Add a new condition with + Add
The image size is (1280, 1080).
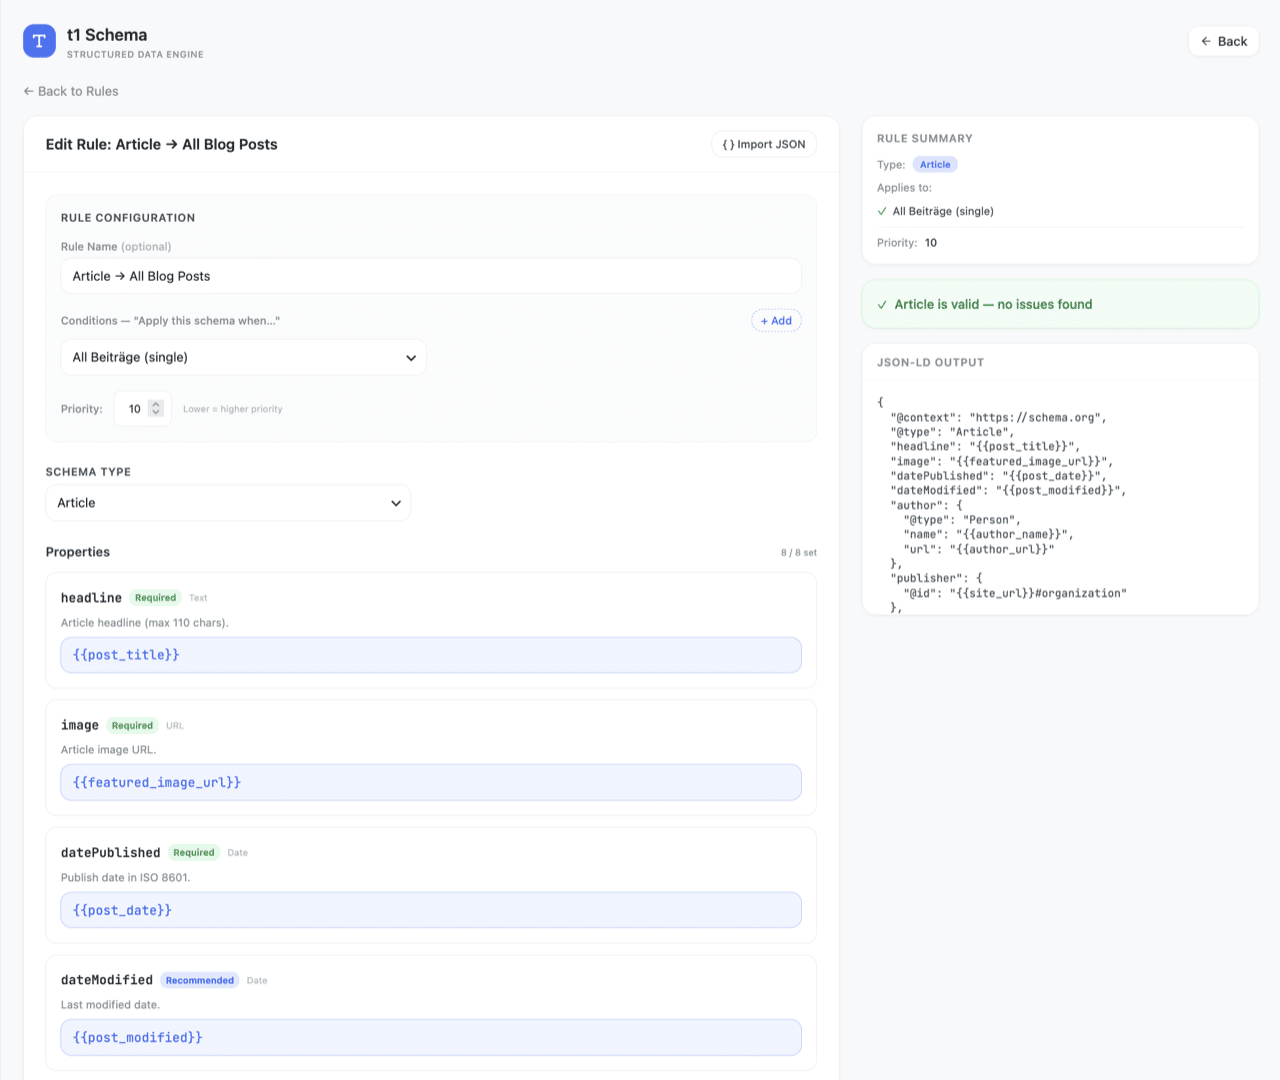(x=776, y=321)
